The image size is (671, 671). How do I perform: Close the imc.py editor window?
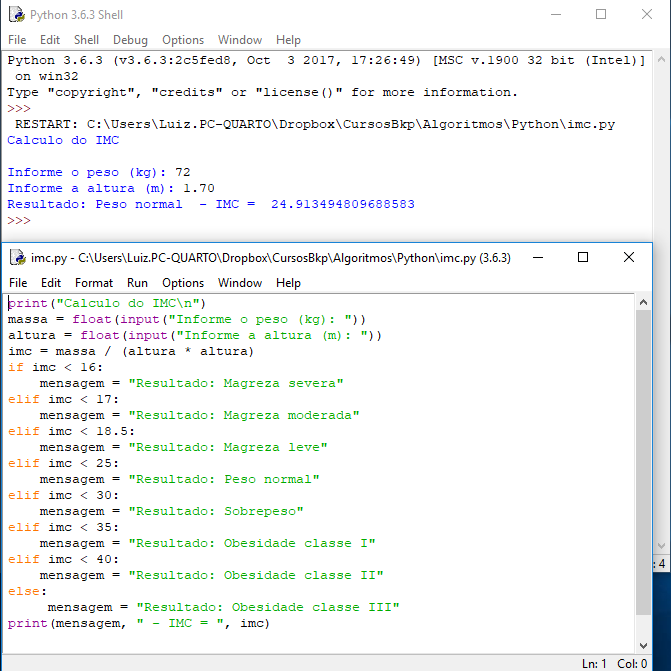[628, 257]
